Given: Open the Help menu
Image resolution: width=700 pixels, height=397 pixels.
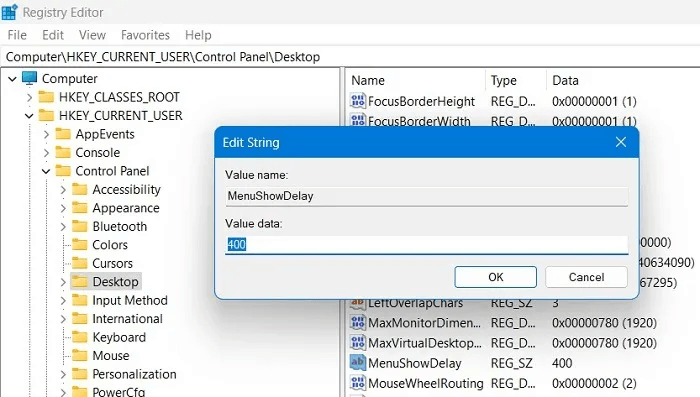Looking at the screenshot, I should point(198,35).
